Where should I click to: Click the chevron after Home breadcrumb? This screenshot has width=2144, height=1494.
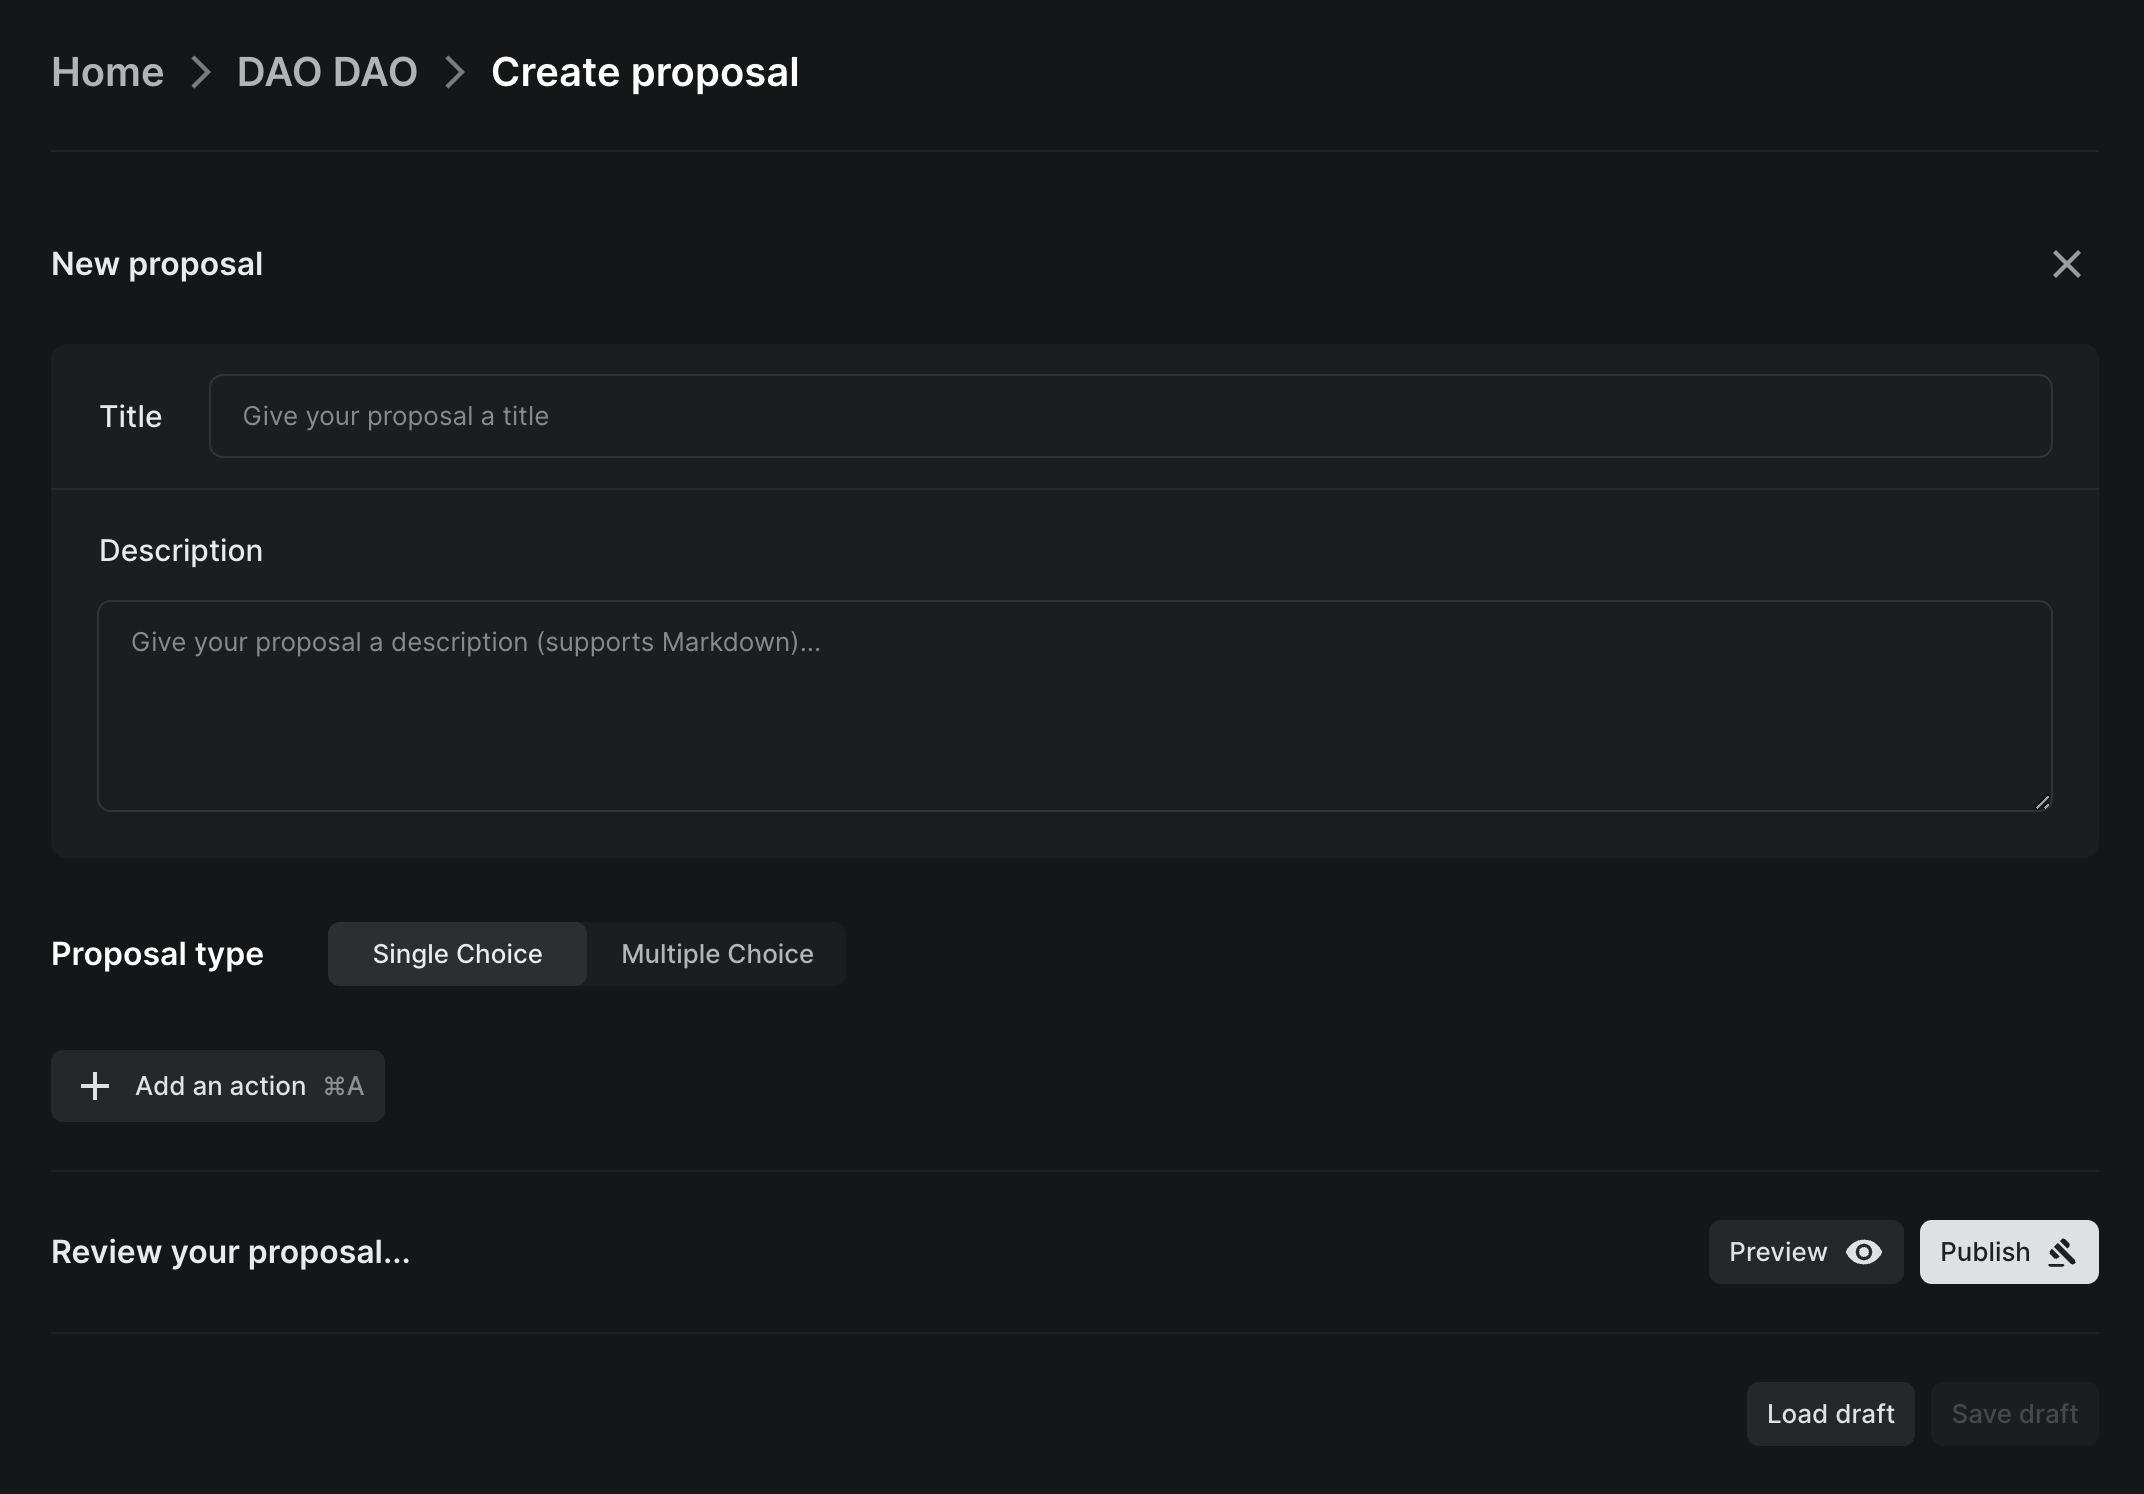click(201, 72)
